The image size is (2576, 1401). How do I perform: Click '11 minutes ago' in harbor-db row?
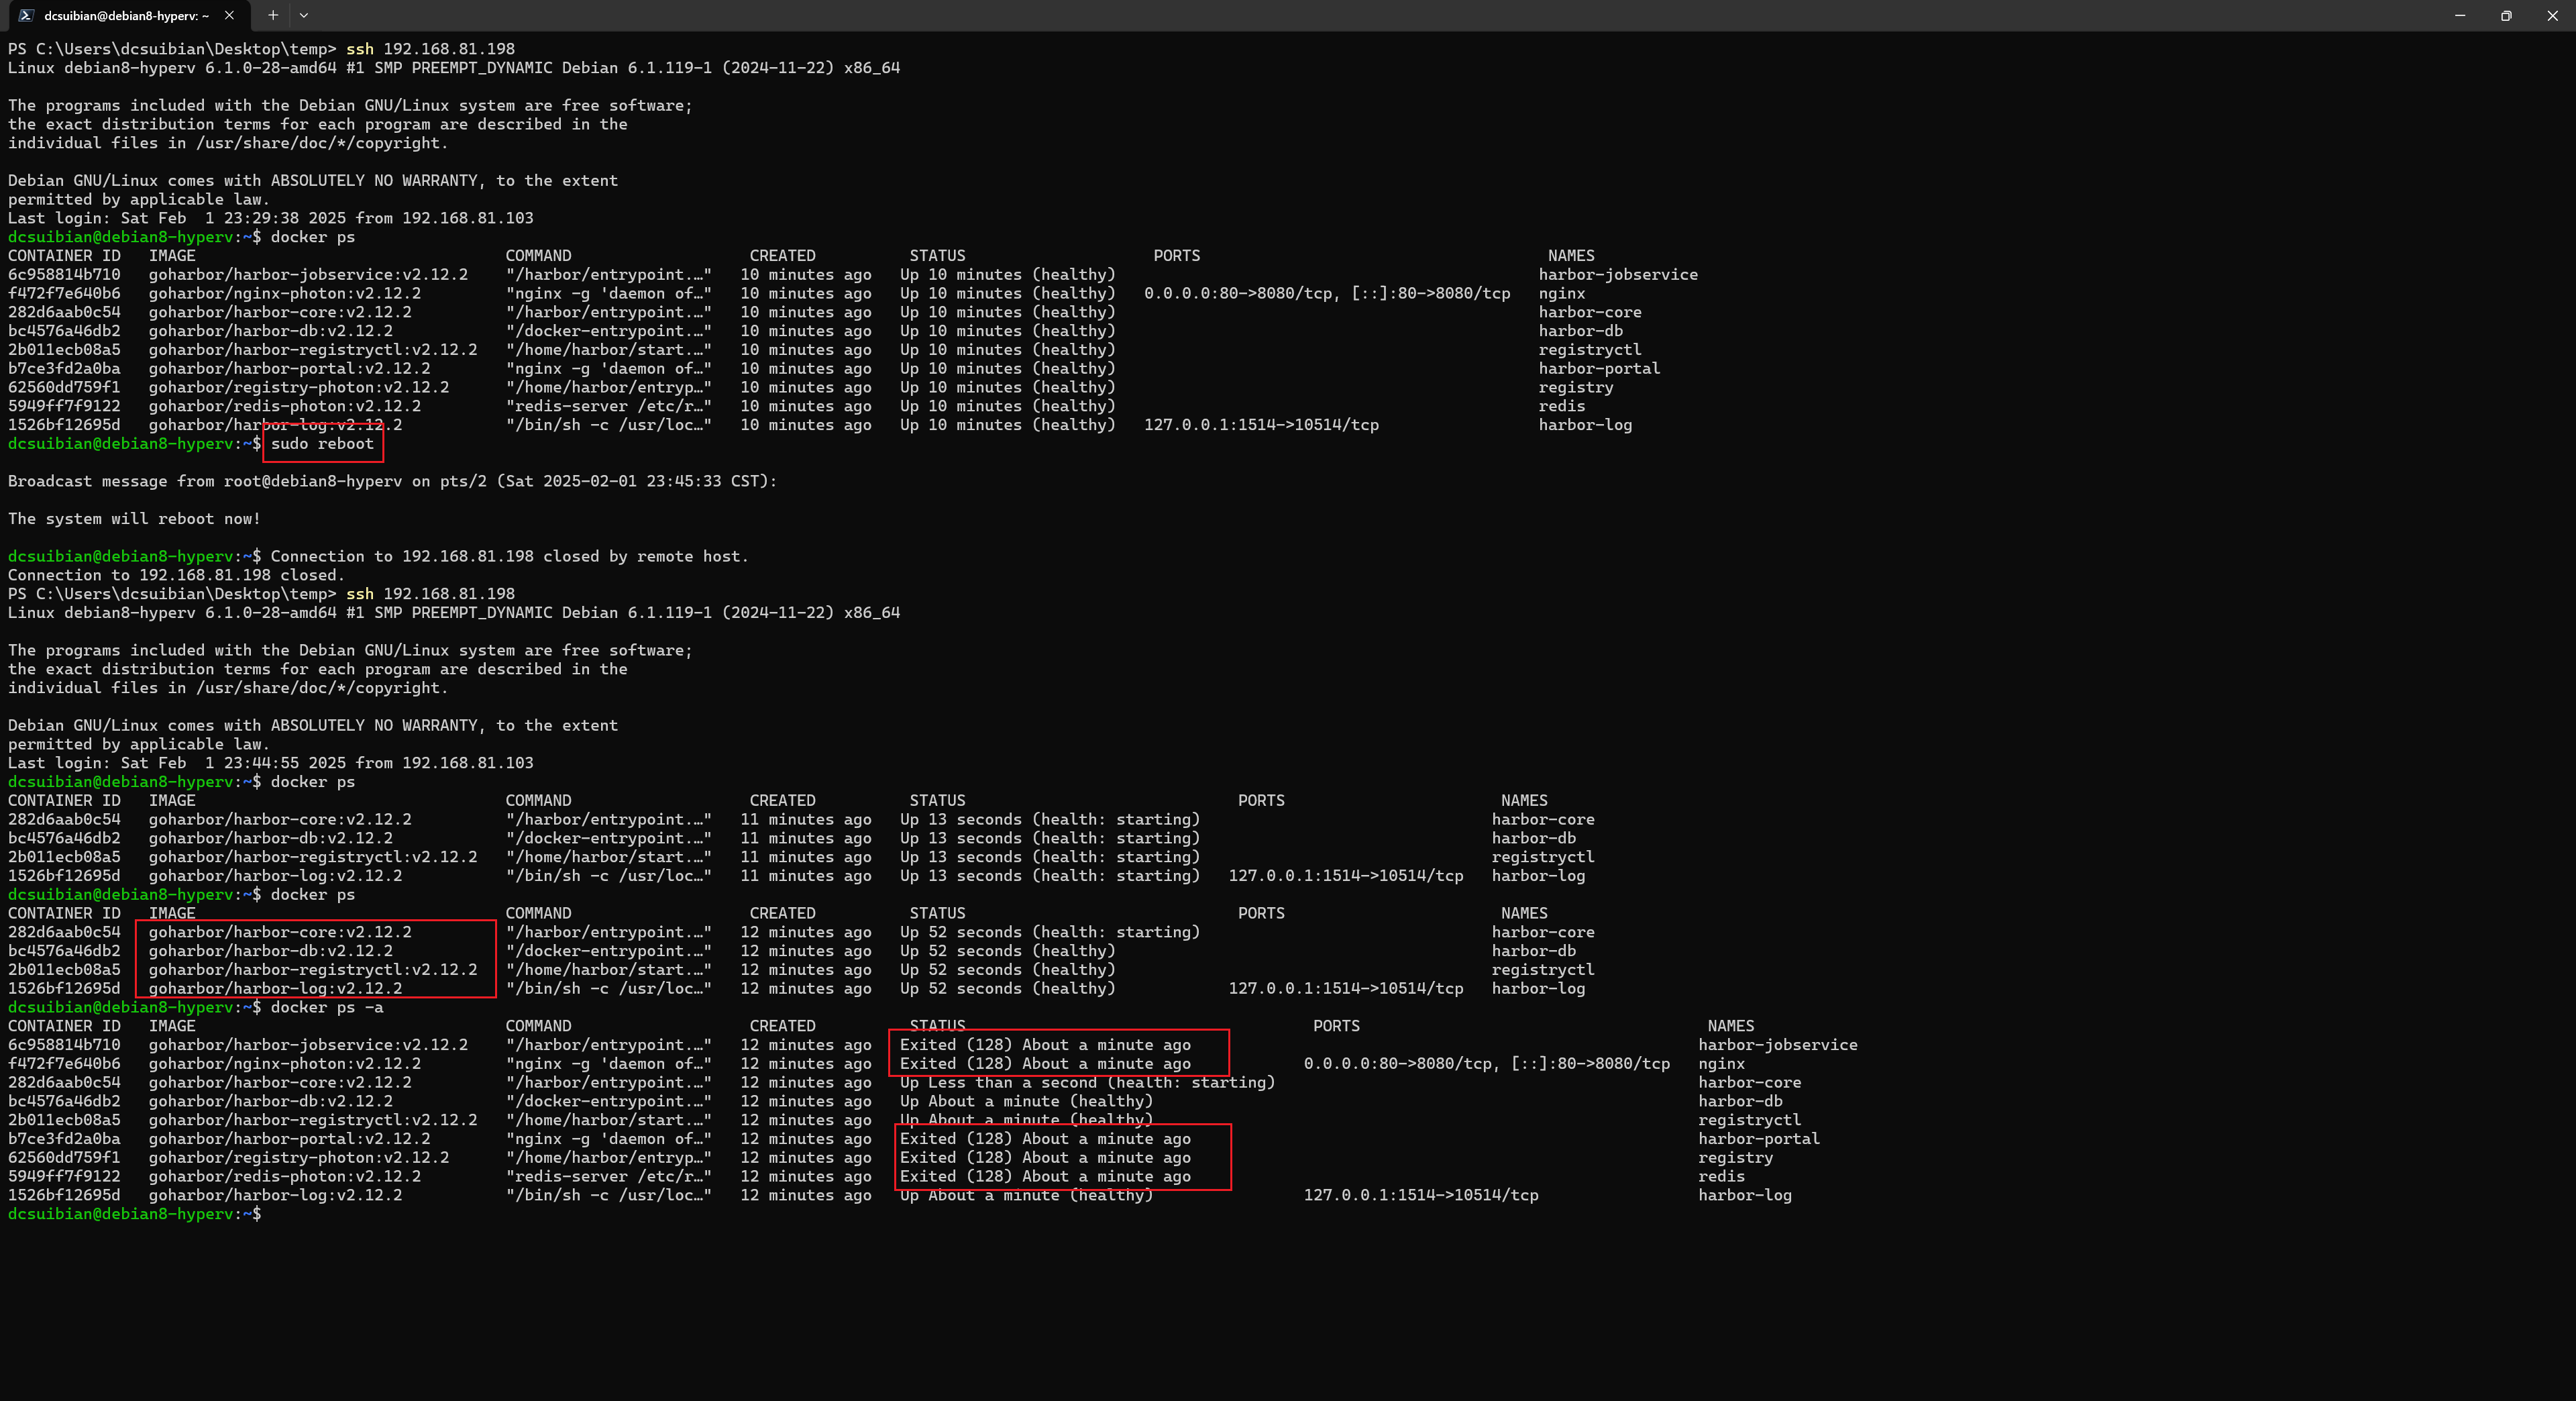(x=805, y=838)
